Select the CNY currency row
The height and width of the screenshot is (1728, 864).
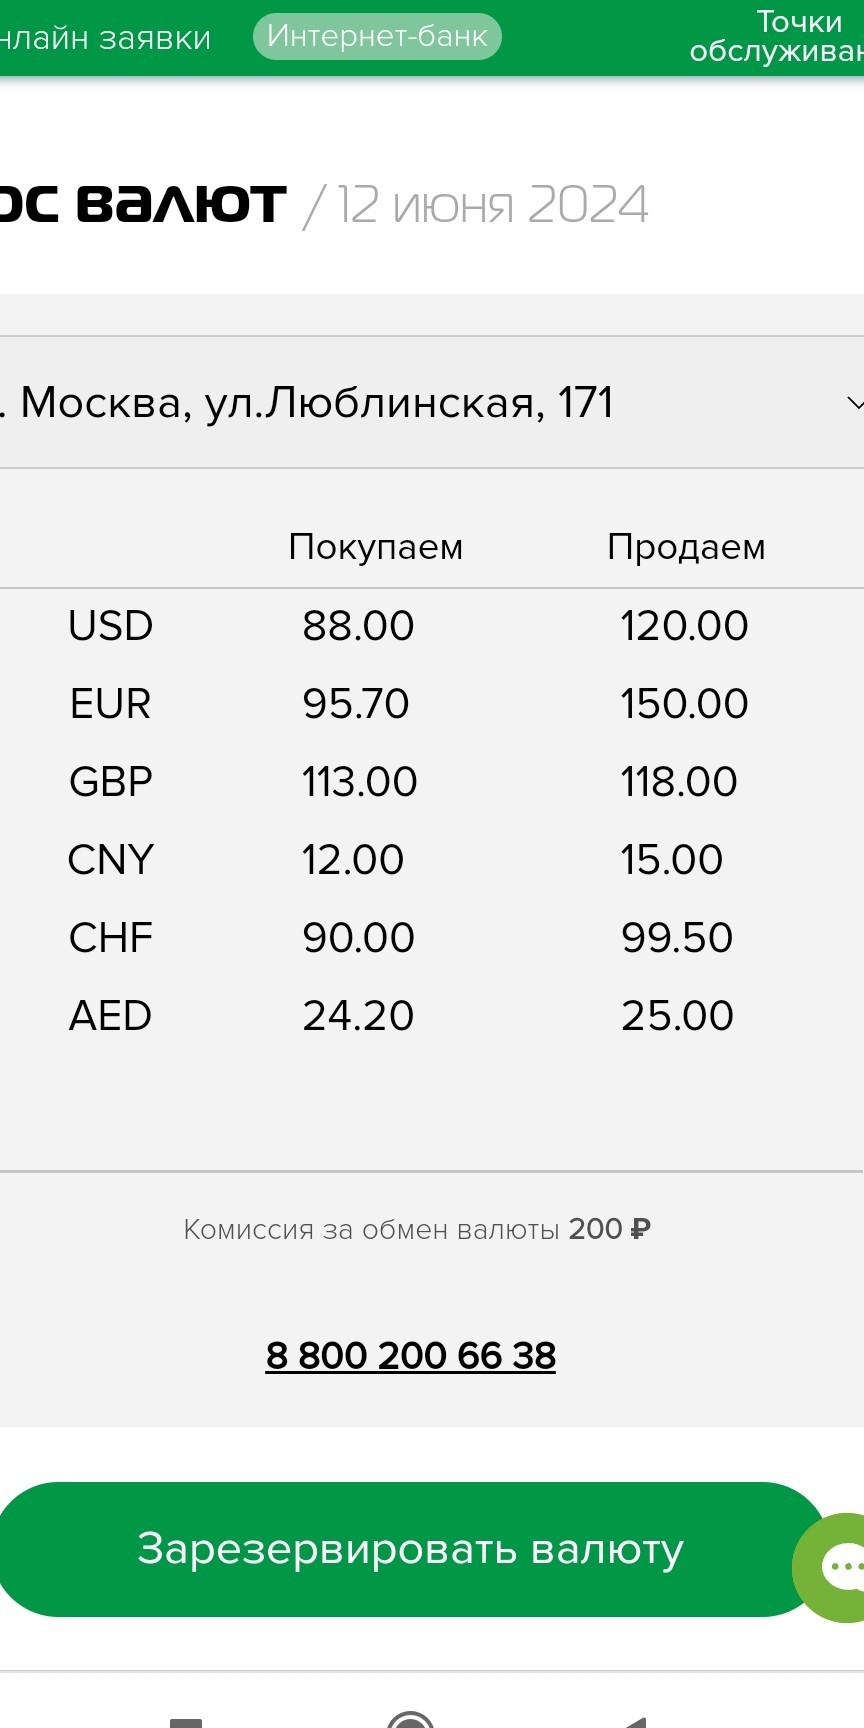[432, 860]
